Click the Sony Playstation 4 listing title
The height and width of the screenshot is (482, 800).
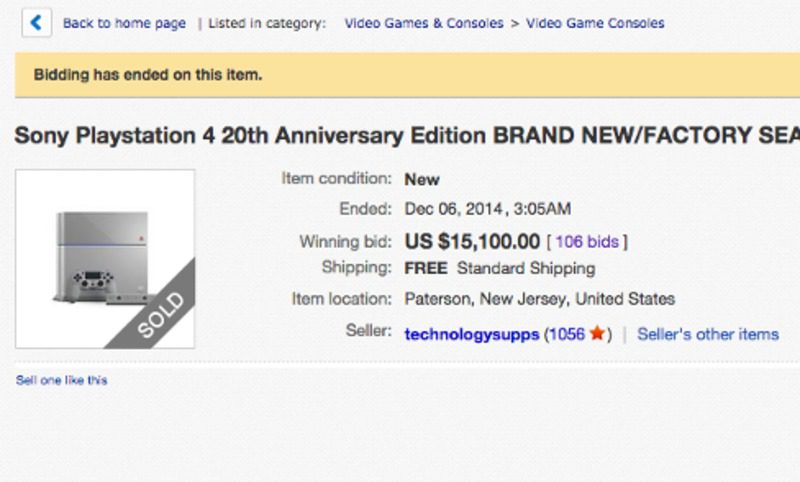[400, 135]
